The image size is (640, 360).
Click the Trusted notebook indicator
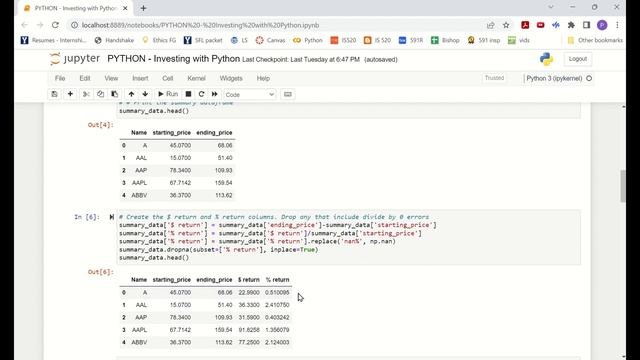pyautogui.click(x=494, y=78)
